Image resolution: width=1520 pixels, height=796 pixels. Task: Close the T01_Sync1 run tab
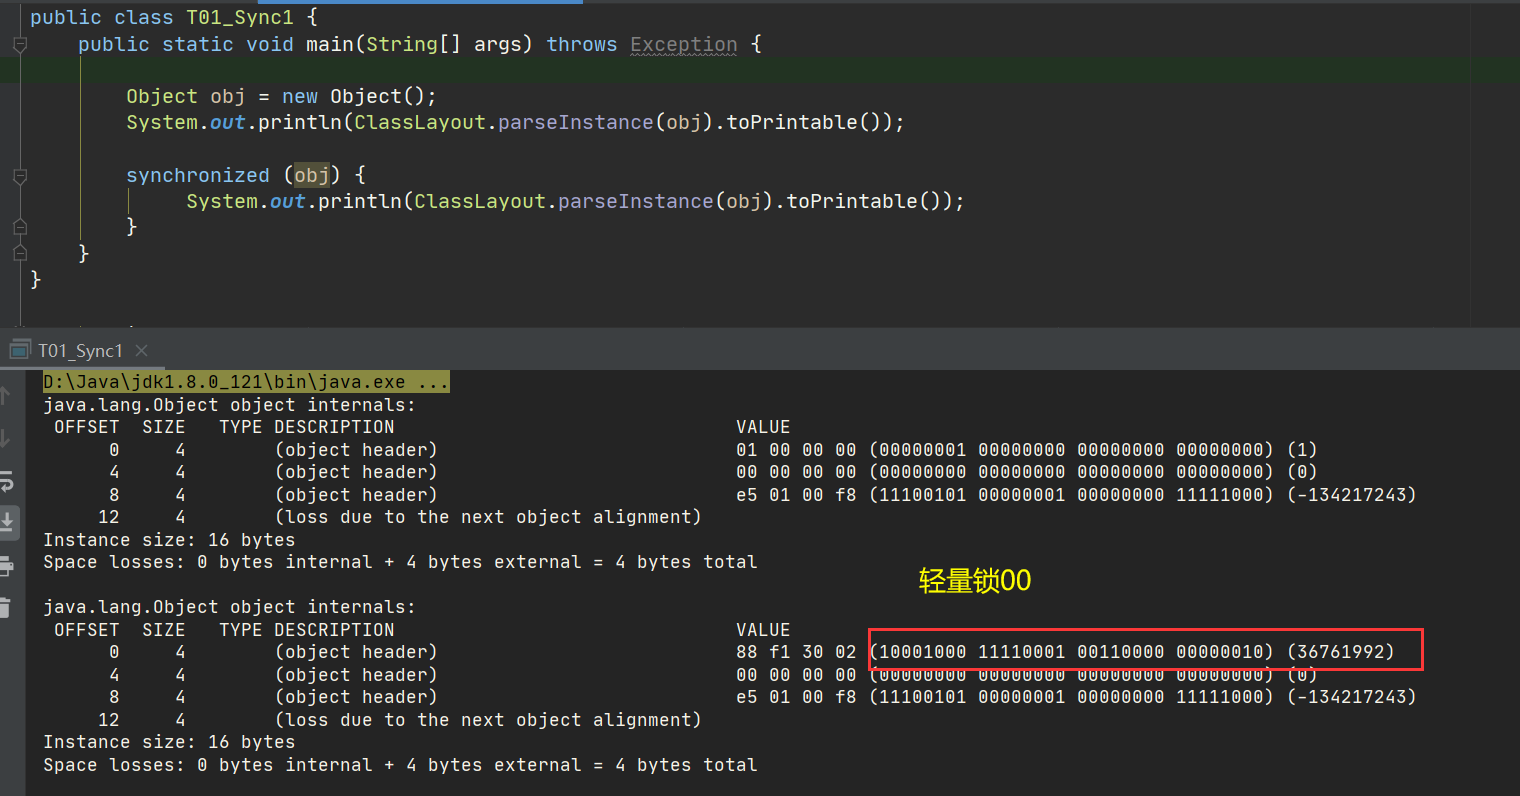[x=141, y=350]
